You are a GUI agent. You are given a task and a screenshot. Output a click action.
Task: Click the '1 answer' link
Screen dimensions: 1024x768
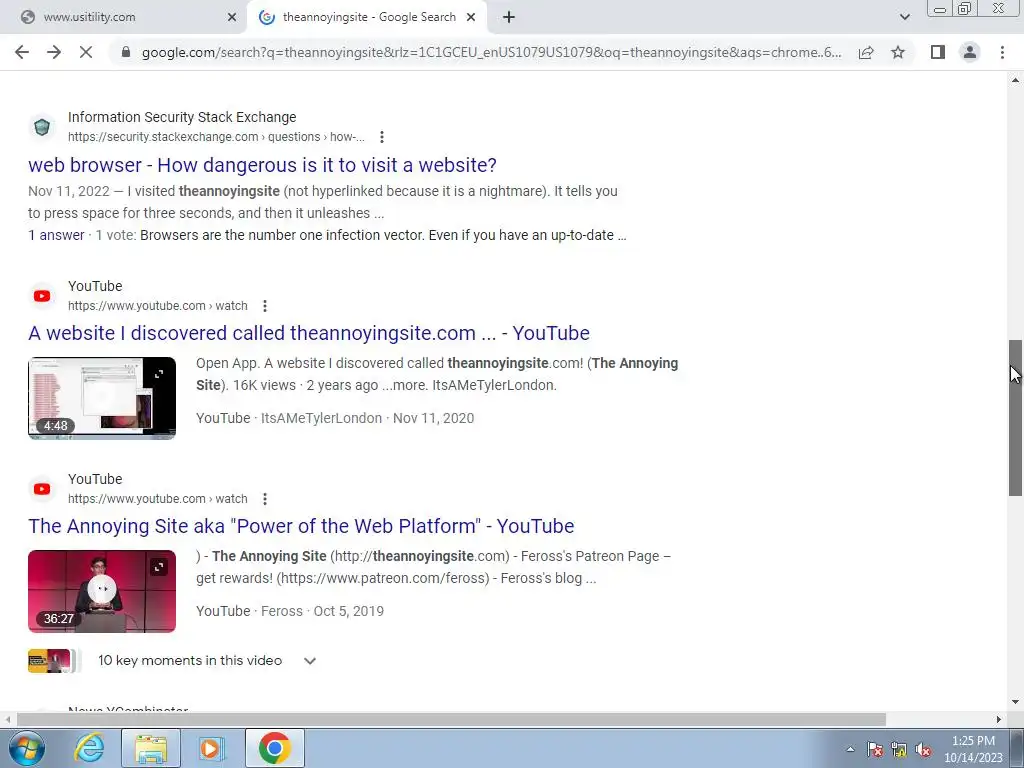pyautogui.click(x=56, y=235)
